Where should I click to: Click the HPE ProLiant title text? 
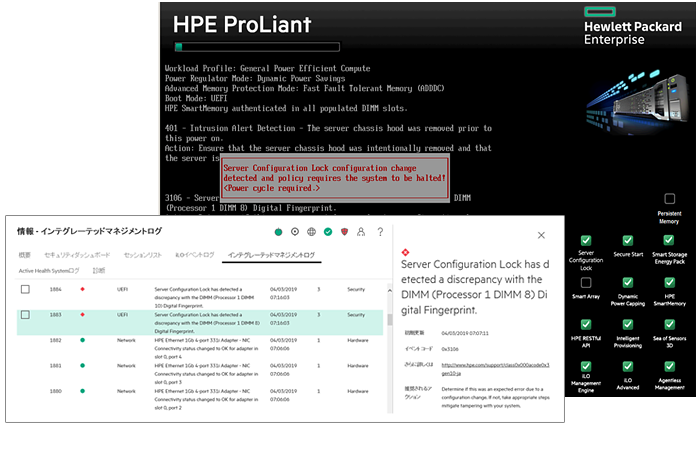pyautogui.click(x=242, y=24)
